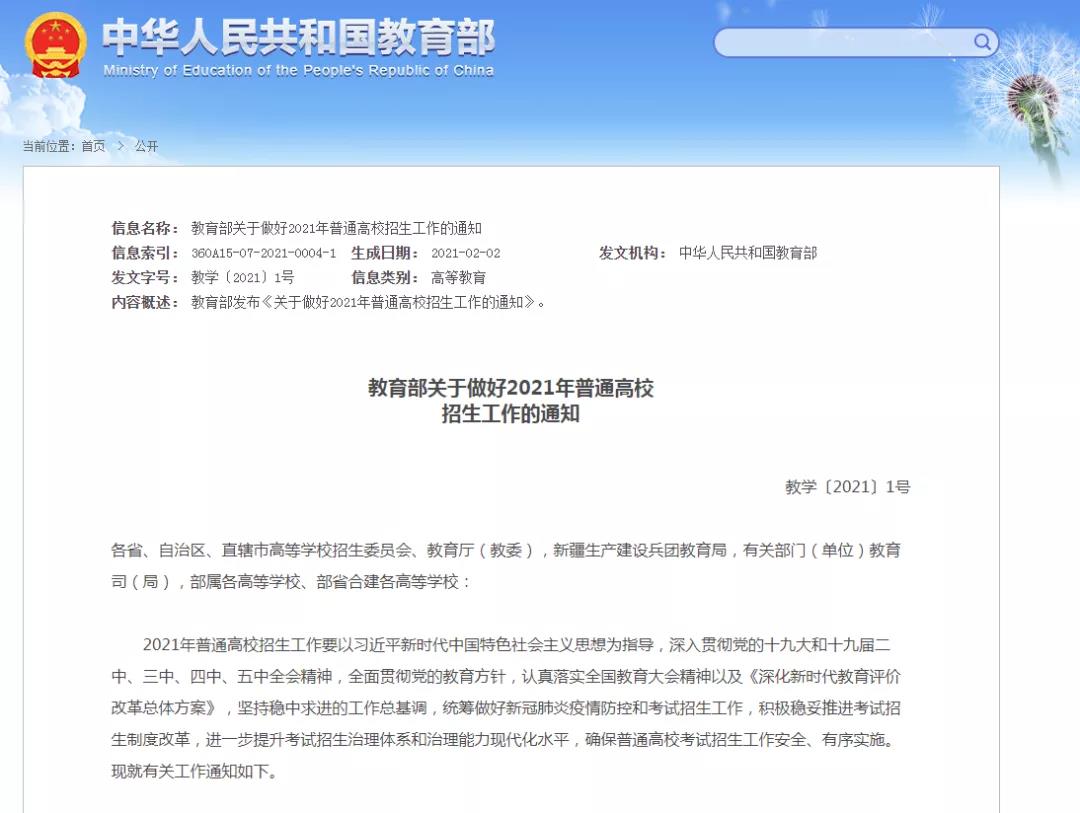
Task: Click the addressee line starting 各省、自治区
Action: tap(506, 550)
